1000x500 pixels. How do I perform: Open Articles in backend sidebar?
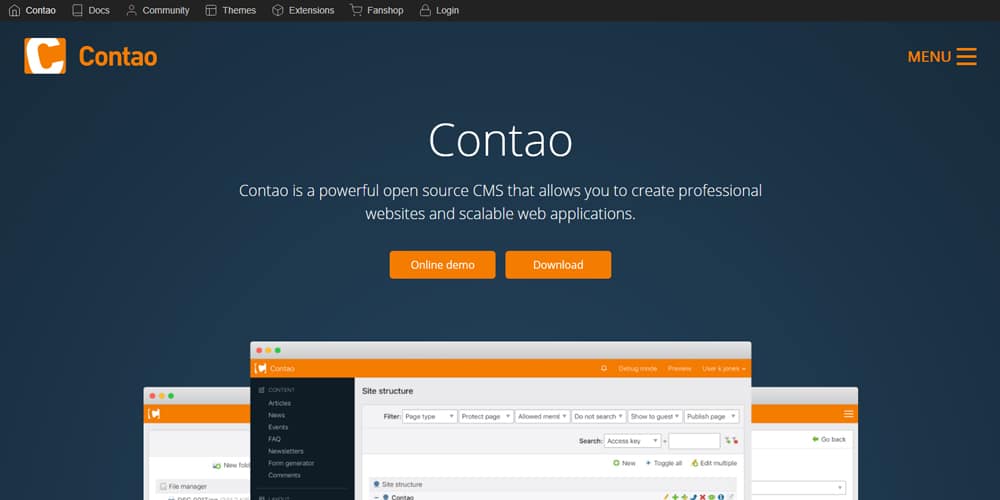[x=279, y=403]
